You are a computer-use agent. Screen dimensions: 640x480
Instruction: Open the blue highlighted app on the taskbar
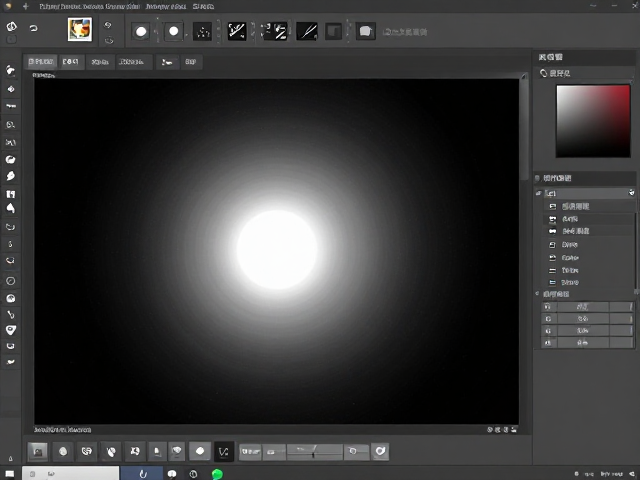point(142,473)
